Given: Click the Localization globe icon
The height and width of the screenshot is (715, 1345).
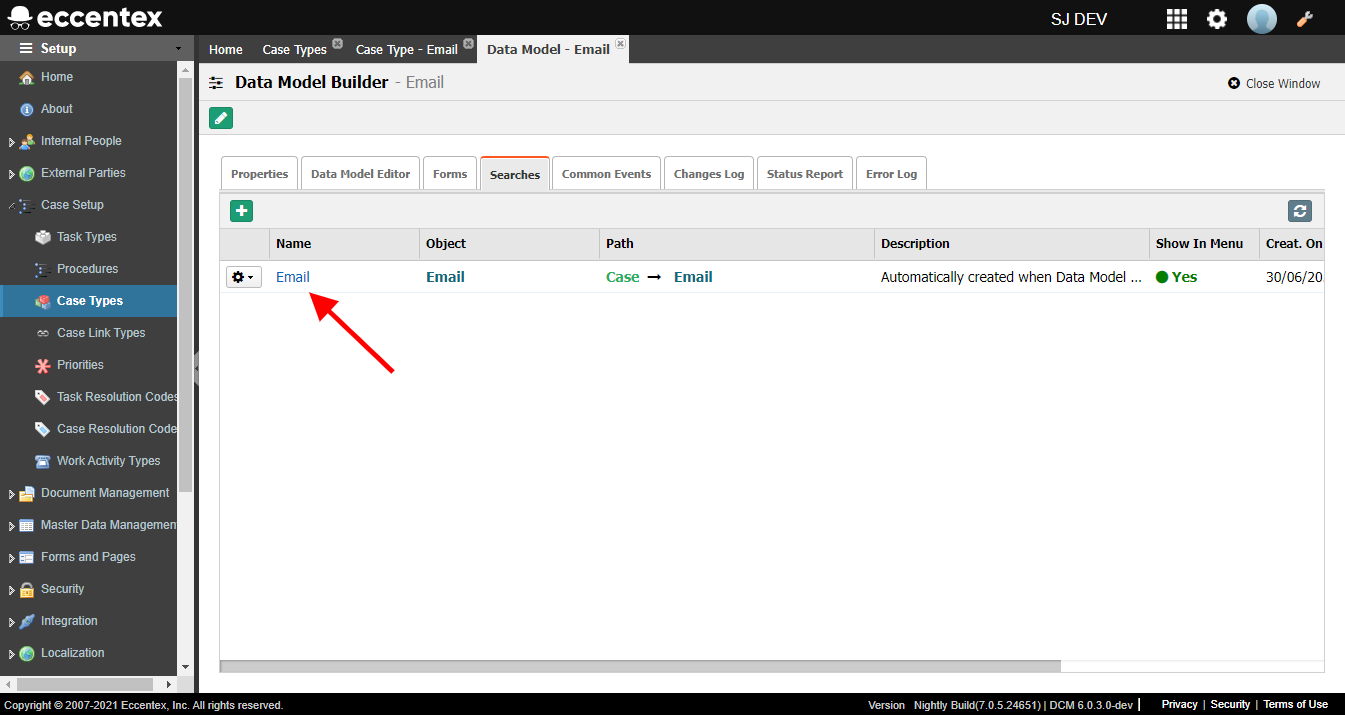Looking at the screenshot, I should pyautogui.click(x=27, y=653).
